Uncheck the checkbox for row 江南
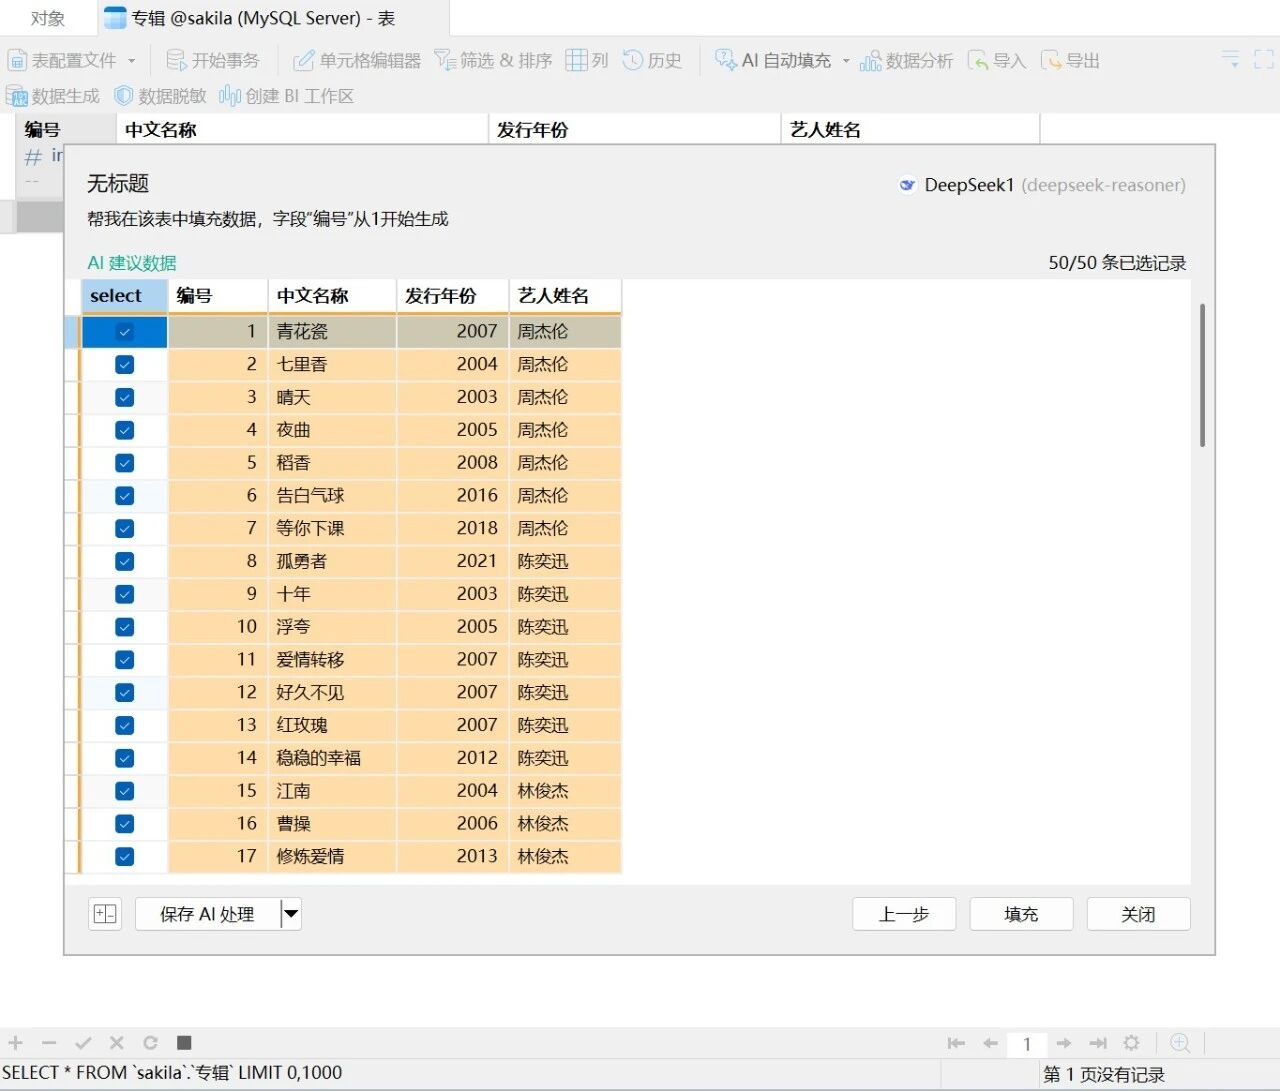This screenshot has height=1091, width=1280. (125, 792)
